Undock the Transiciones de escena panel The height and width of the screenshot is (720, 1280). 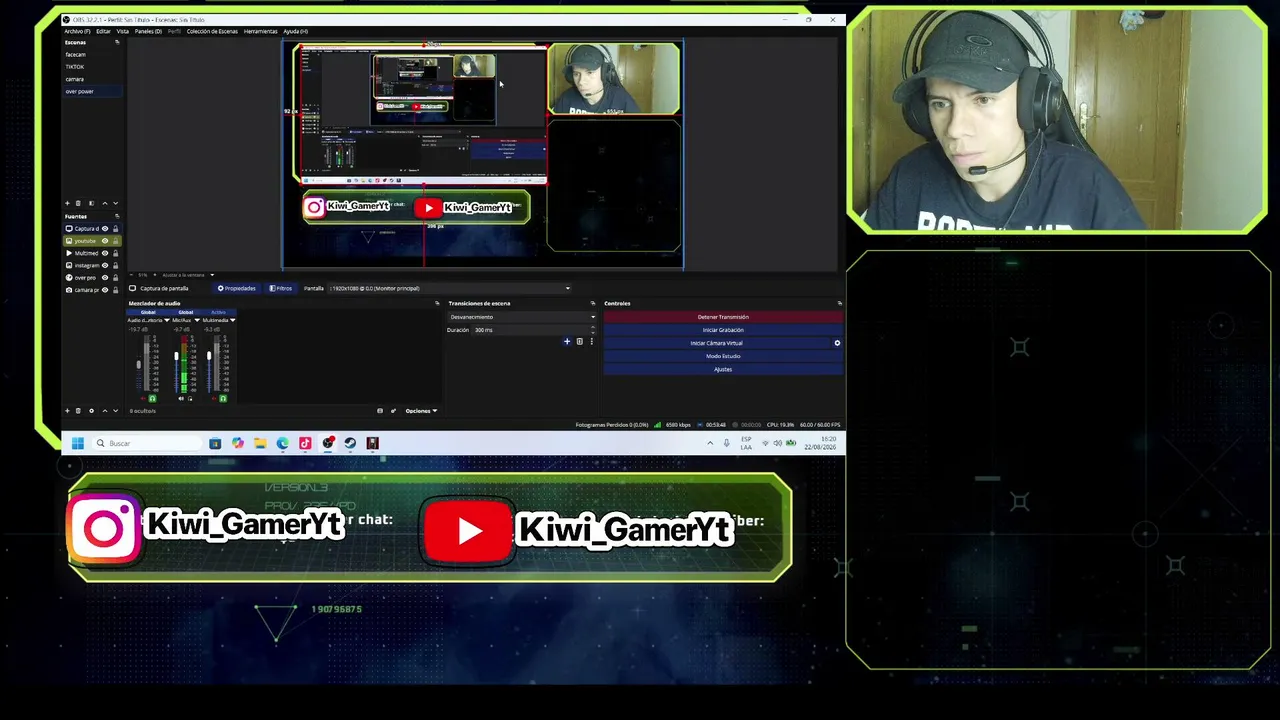(x=592, y=303)
